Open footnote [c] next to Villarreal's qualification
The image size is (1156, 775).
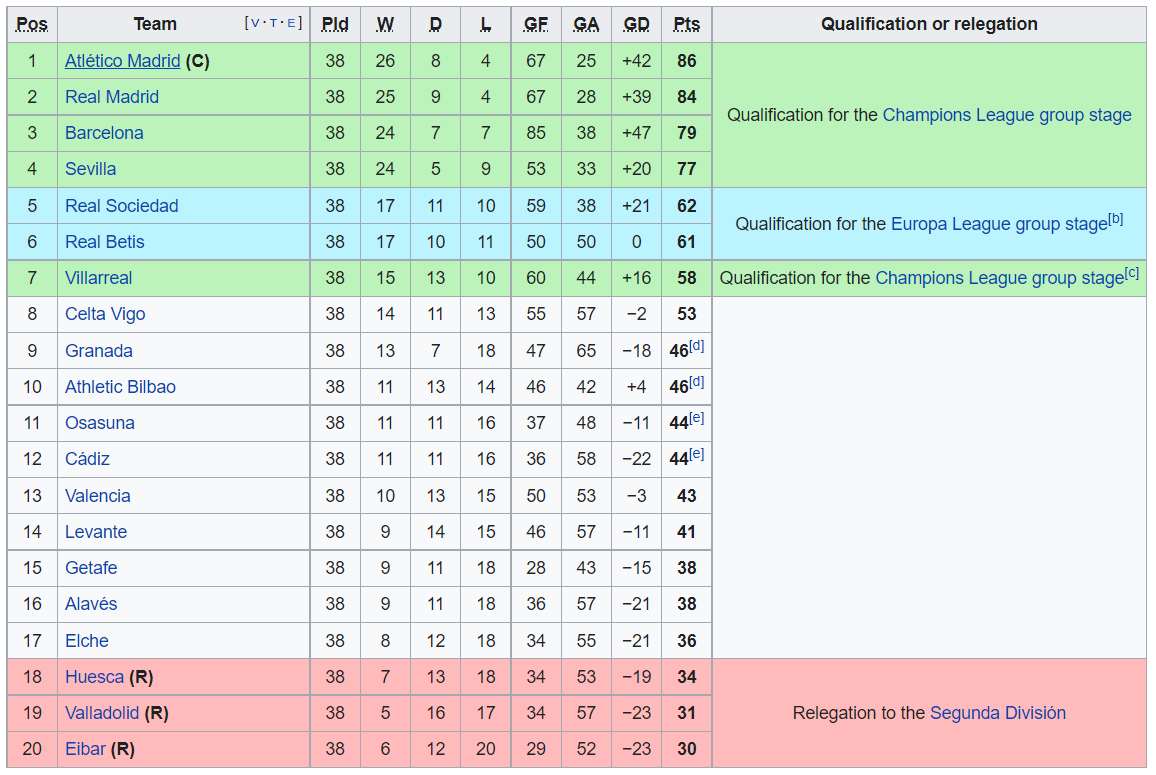pos(1131,273)
